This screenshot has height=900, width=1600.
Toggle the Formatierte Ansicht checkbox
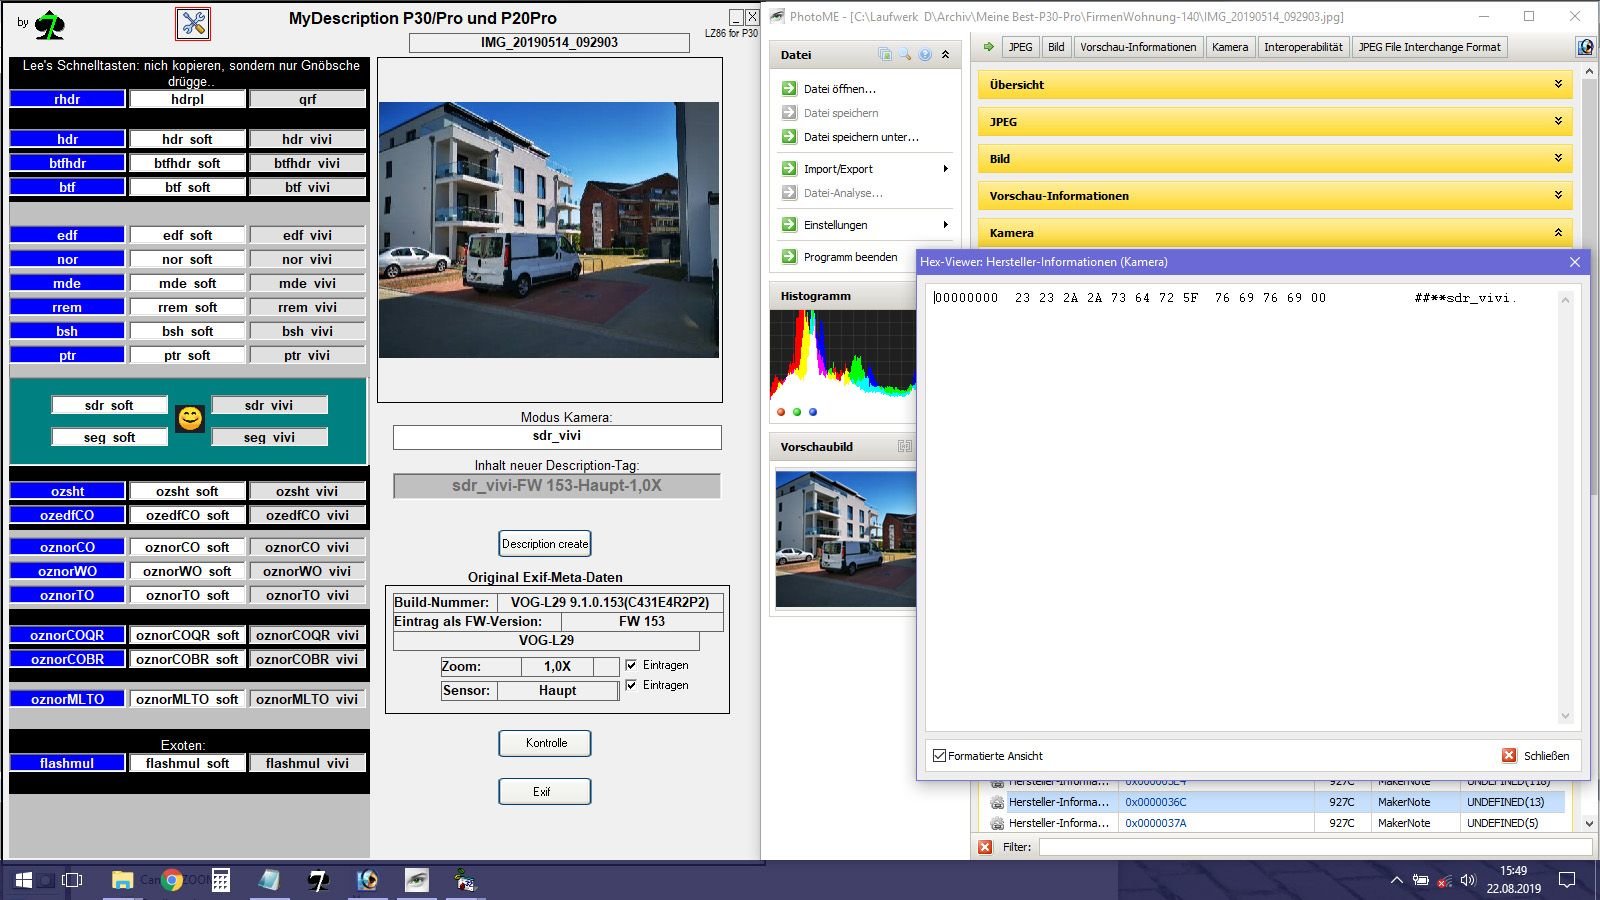(939, 756)
